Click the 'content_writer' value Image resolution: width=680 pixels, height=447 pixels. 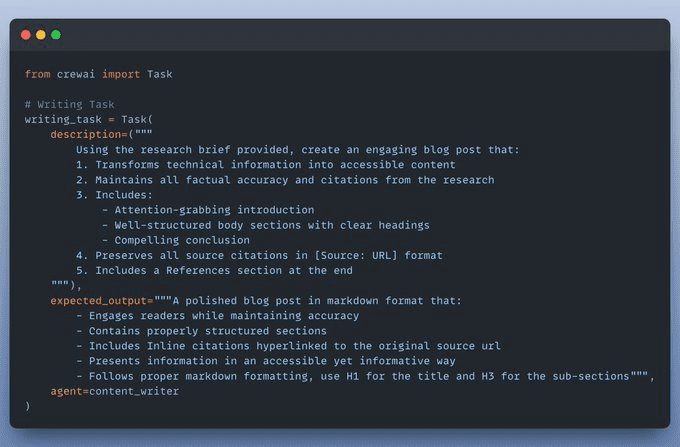tap(134, 391)
